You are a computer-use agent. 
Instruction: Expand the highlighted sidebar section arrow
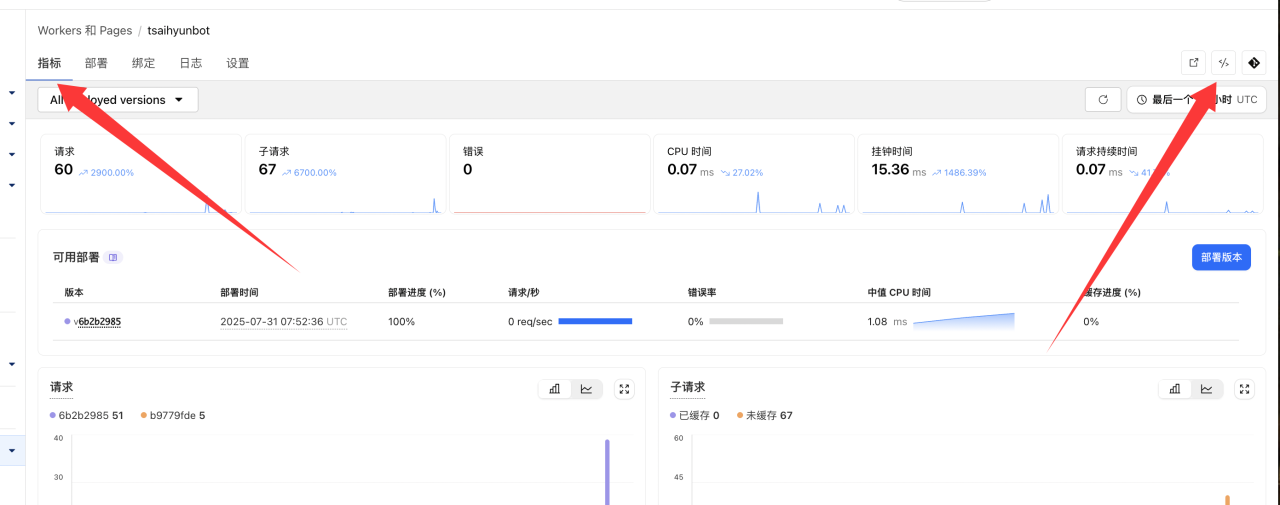[x=12, y=451]
